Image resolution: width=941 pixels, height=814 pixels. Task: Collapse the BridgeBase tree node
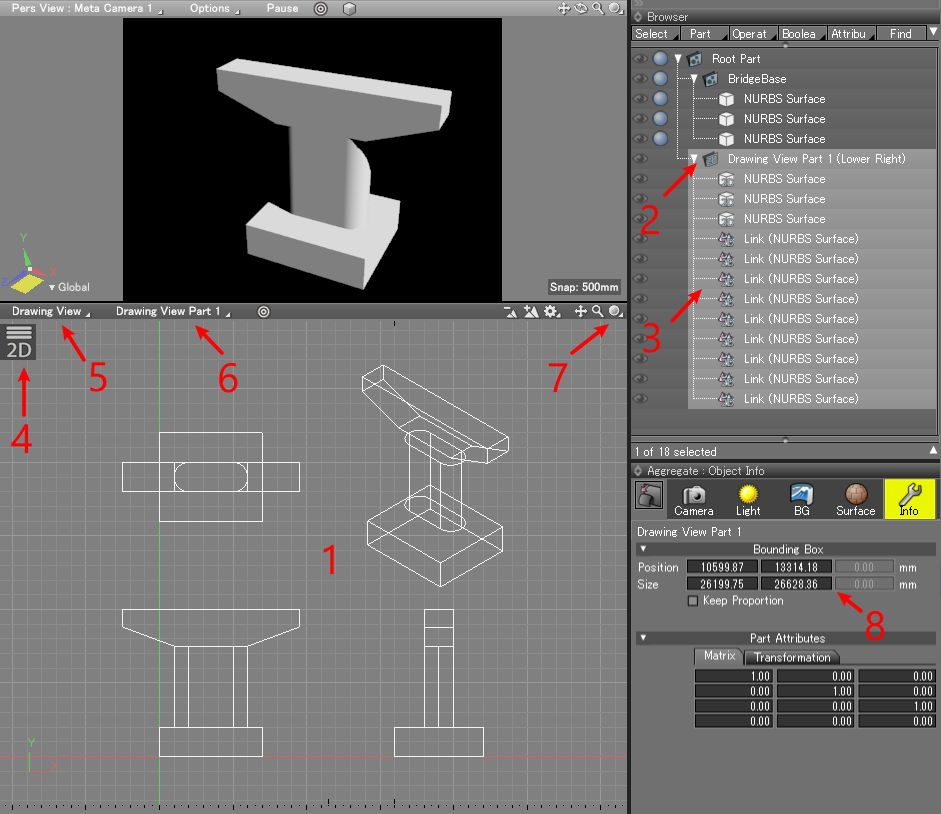(693, 79)
